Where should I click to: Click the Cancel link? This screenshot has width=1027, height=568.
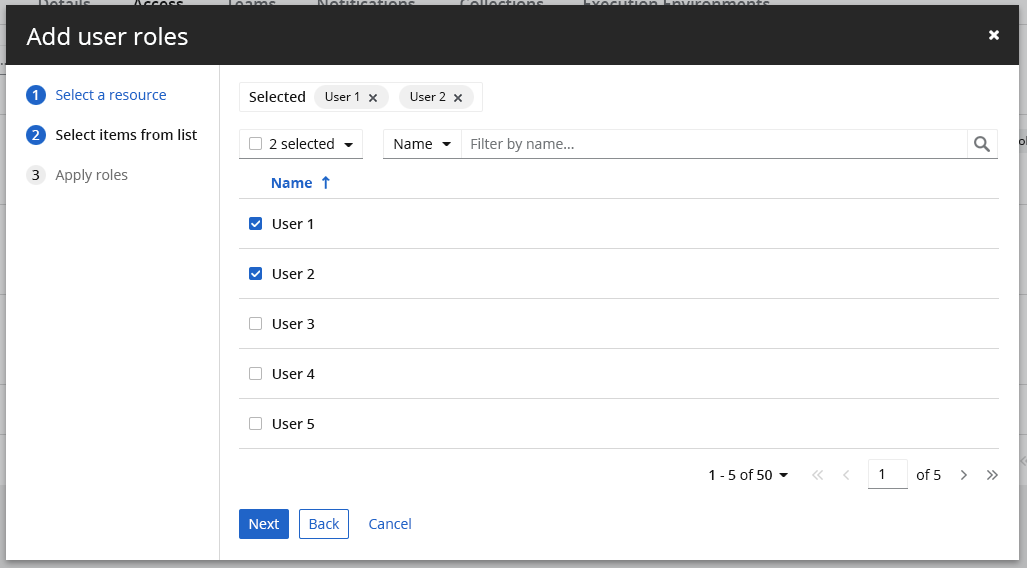tap(390, 524)
